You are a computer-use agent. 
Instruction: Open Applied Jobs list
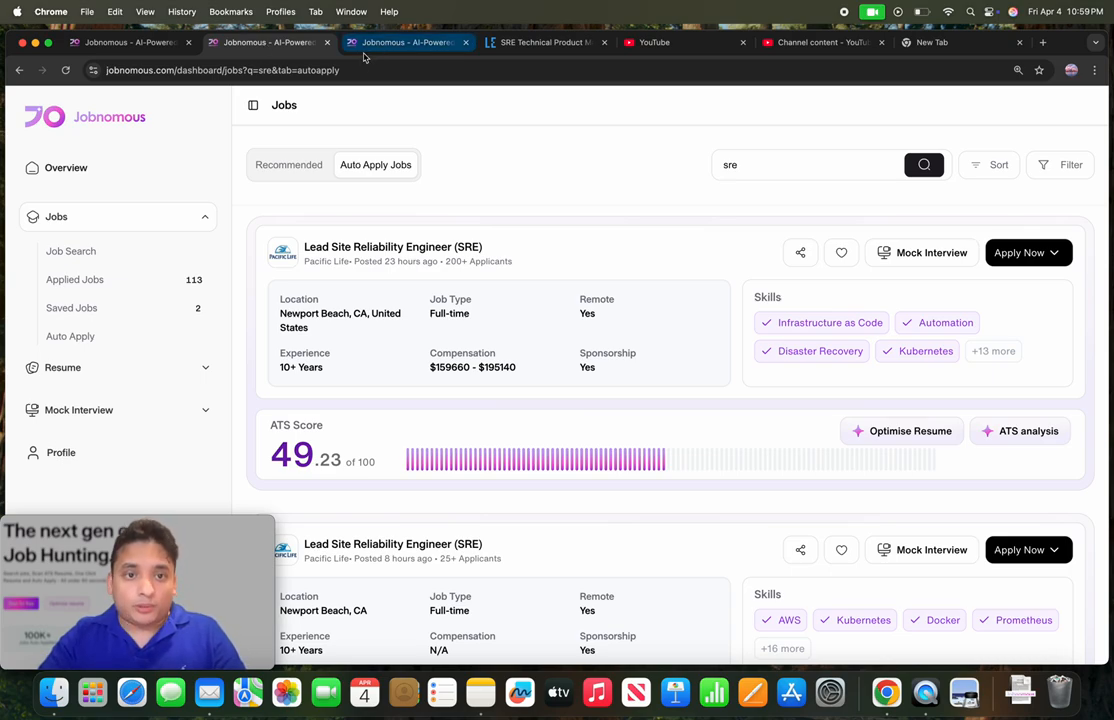pyautogui.click(x=75, y=279)
